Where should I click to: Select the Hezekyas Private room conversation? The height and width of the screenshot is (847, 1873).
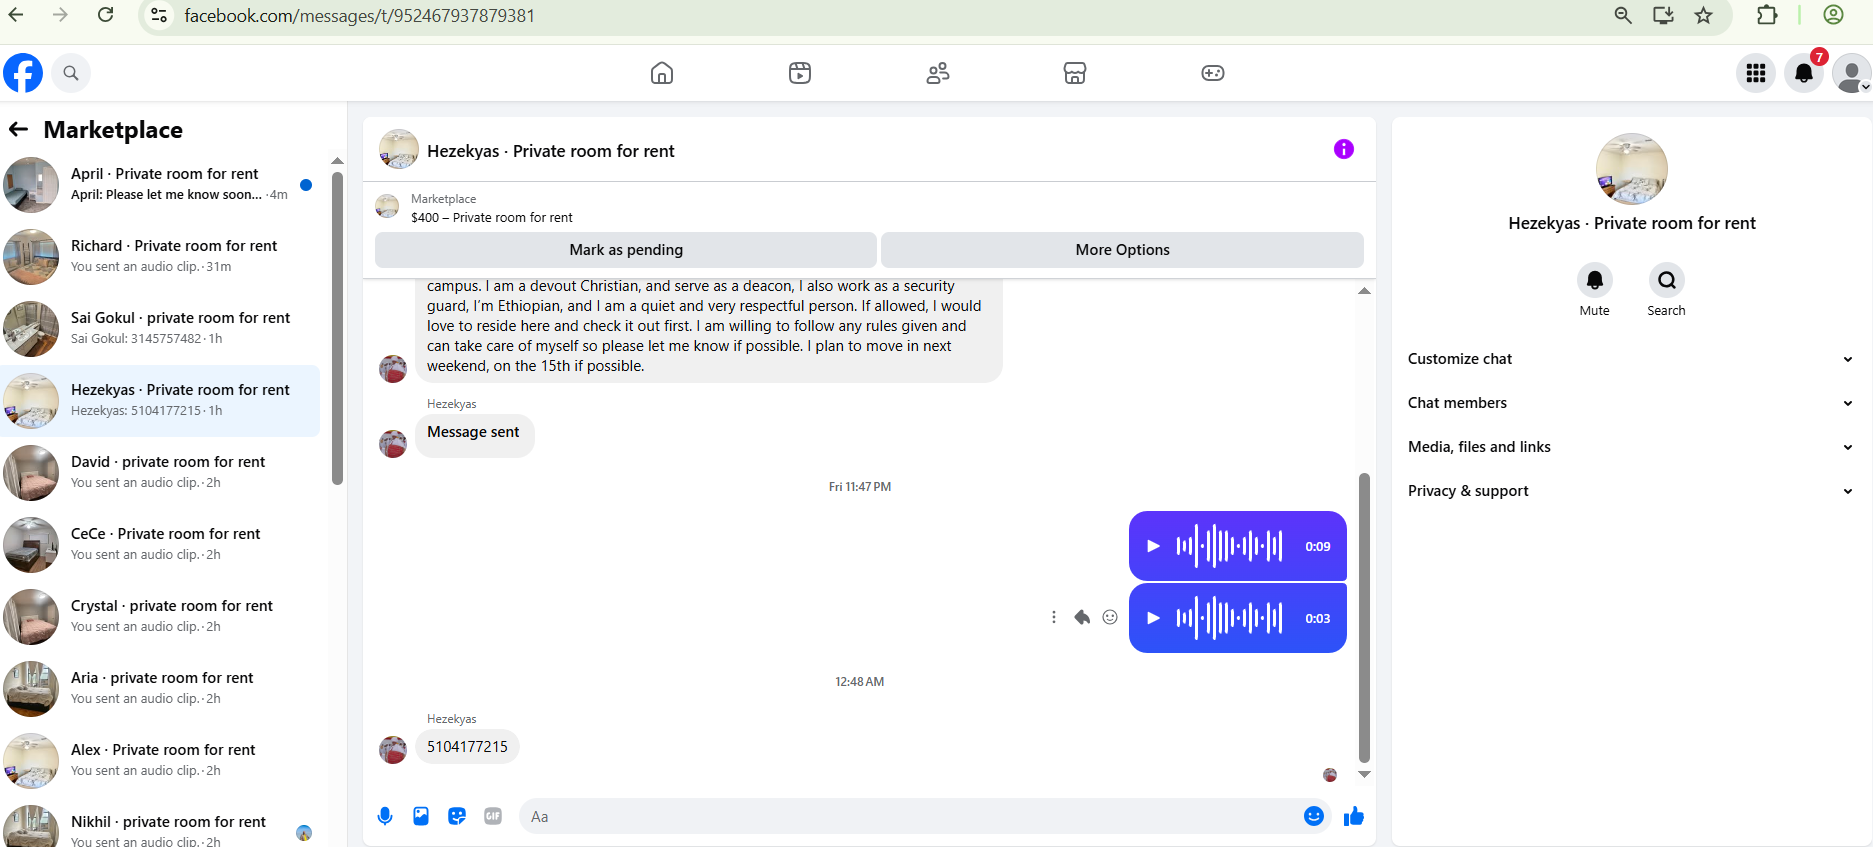pyautogui.click(x=160, y=401)
